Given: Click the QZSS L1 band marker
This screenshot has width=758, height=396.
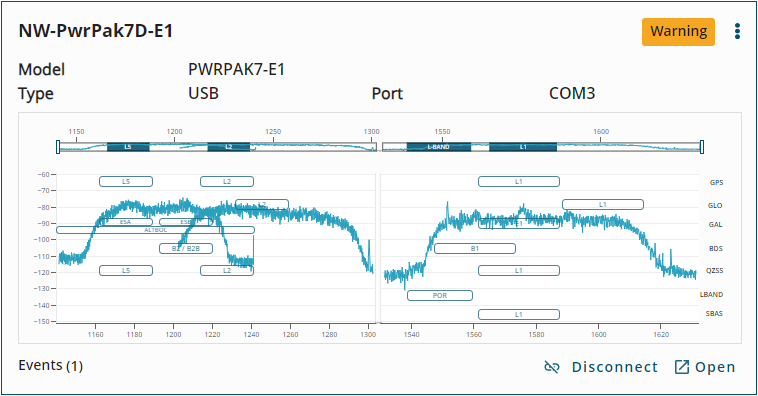Looking at the screenshot, I should pyautogui.click(x=519, y=271).
